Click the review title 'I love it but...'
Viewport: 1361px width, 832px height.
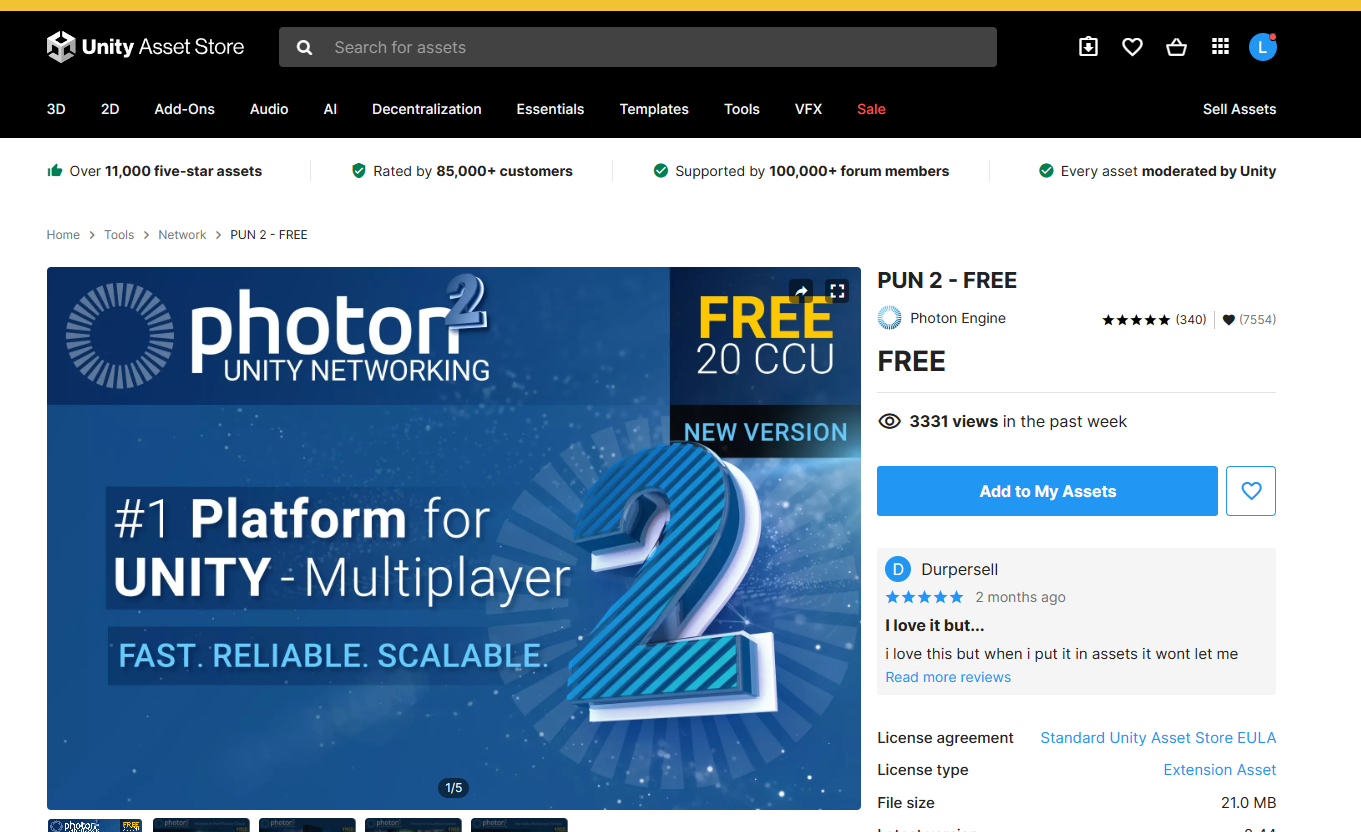tap(935, 626)
